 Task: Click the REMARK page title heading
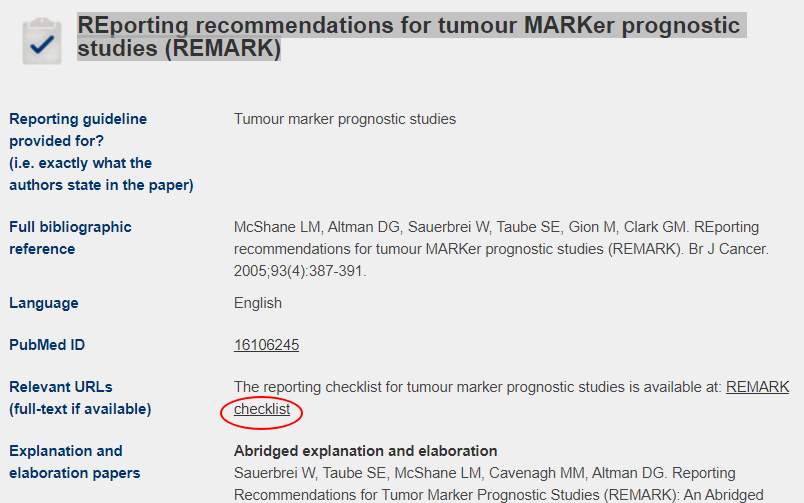(x=408, y=36)
